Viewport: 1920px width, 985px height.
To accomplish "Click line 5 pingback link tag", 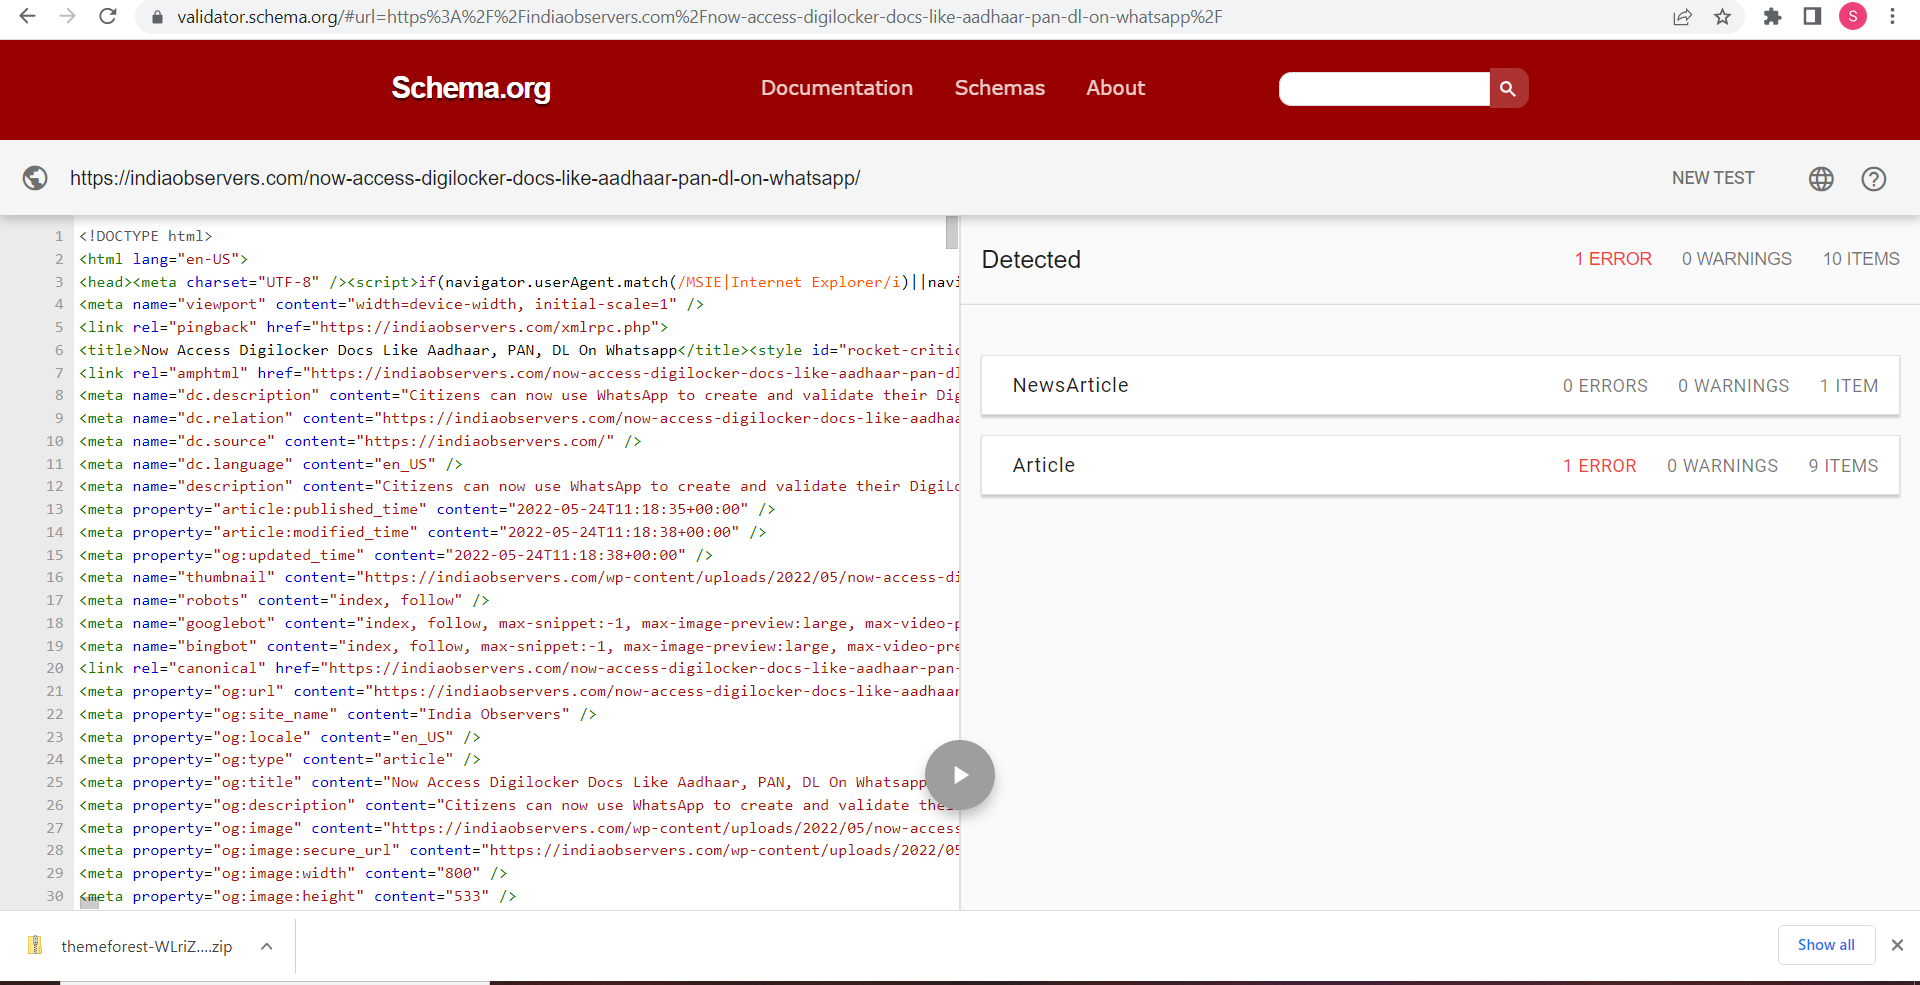I will (x=373, y=327).
